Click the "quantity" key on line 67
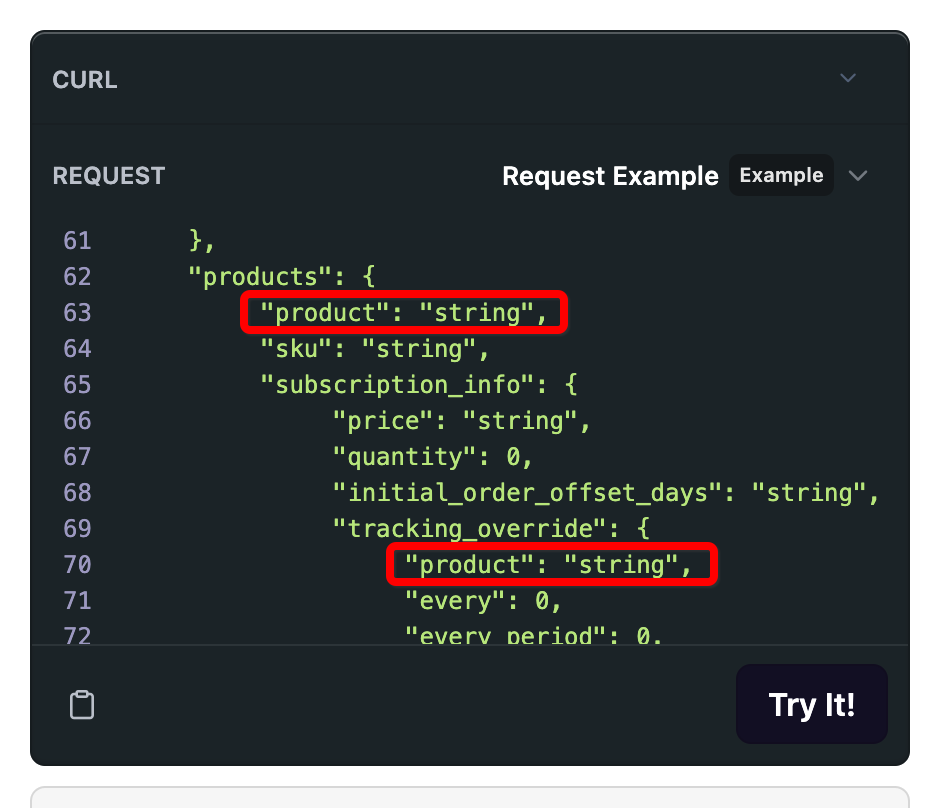This screenshot has height=808, width=930. pyautogui.click(x=404, y=457)
